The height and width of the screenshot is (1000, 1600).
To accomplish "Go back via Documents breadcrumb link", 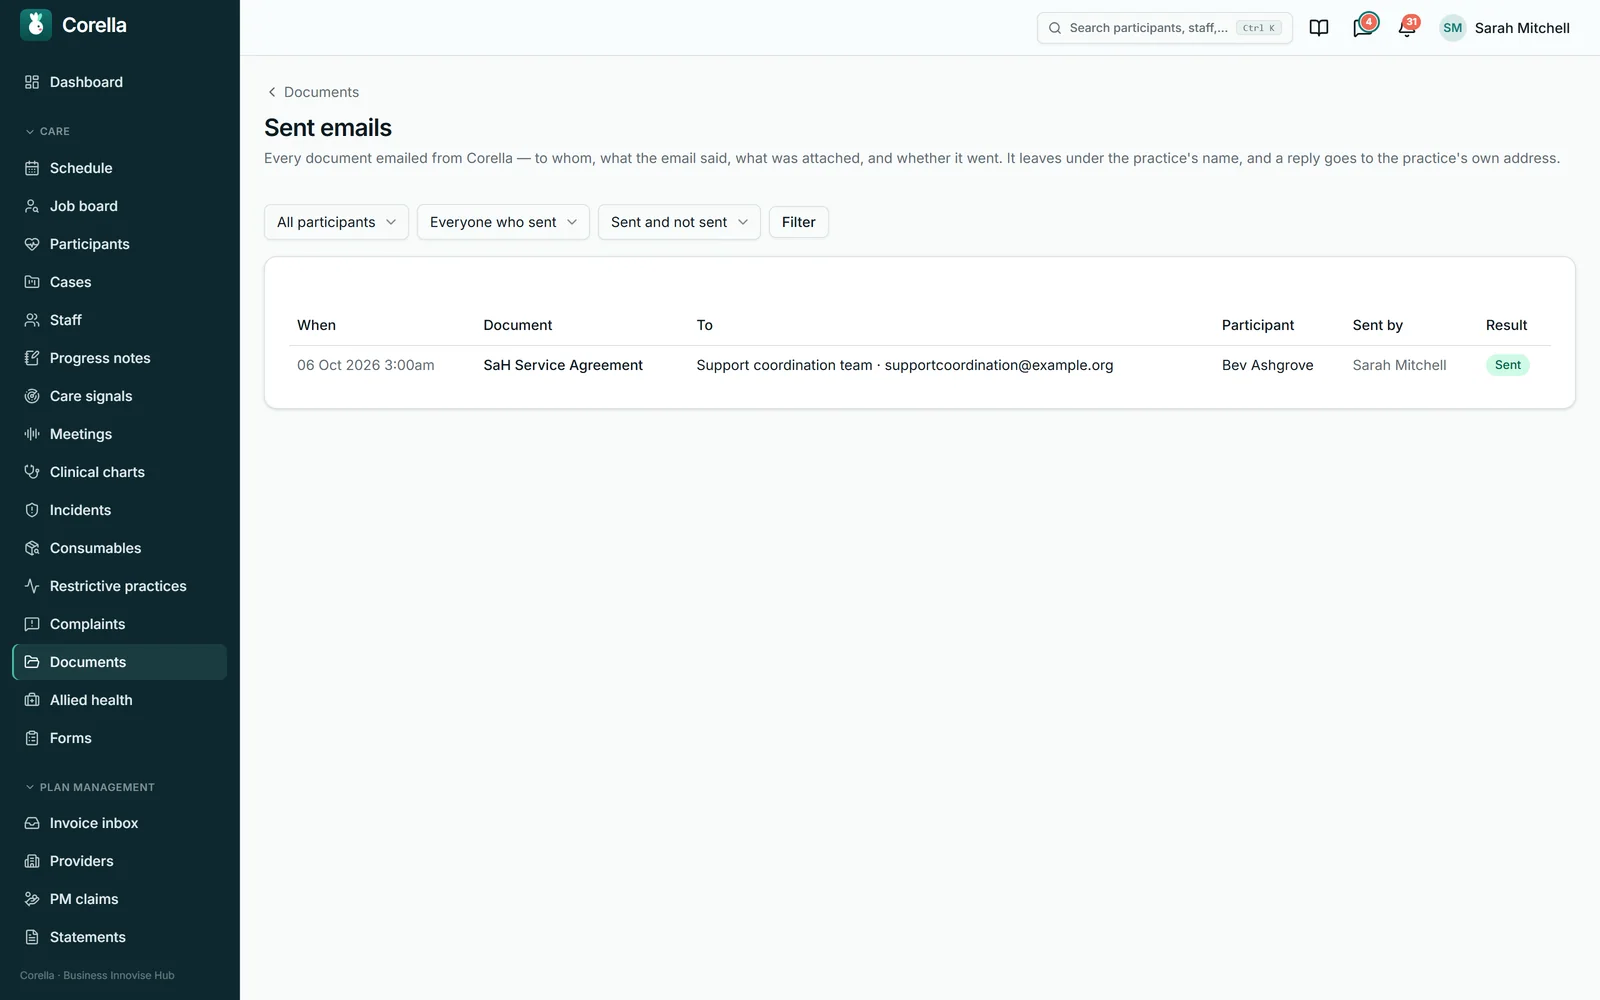I will coord(312,92).
